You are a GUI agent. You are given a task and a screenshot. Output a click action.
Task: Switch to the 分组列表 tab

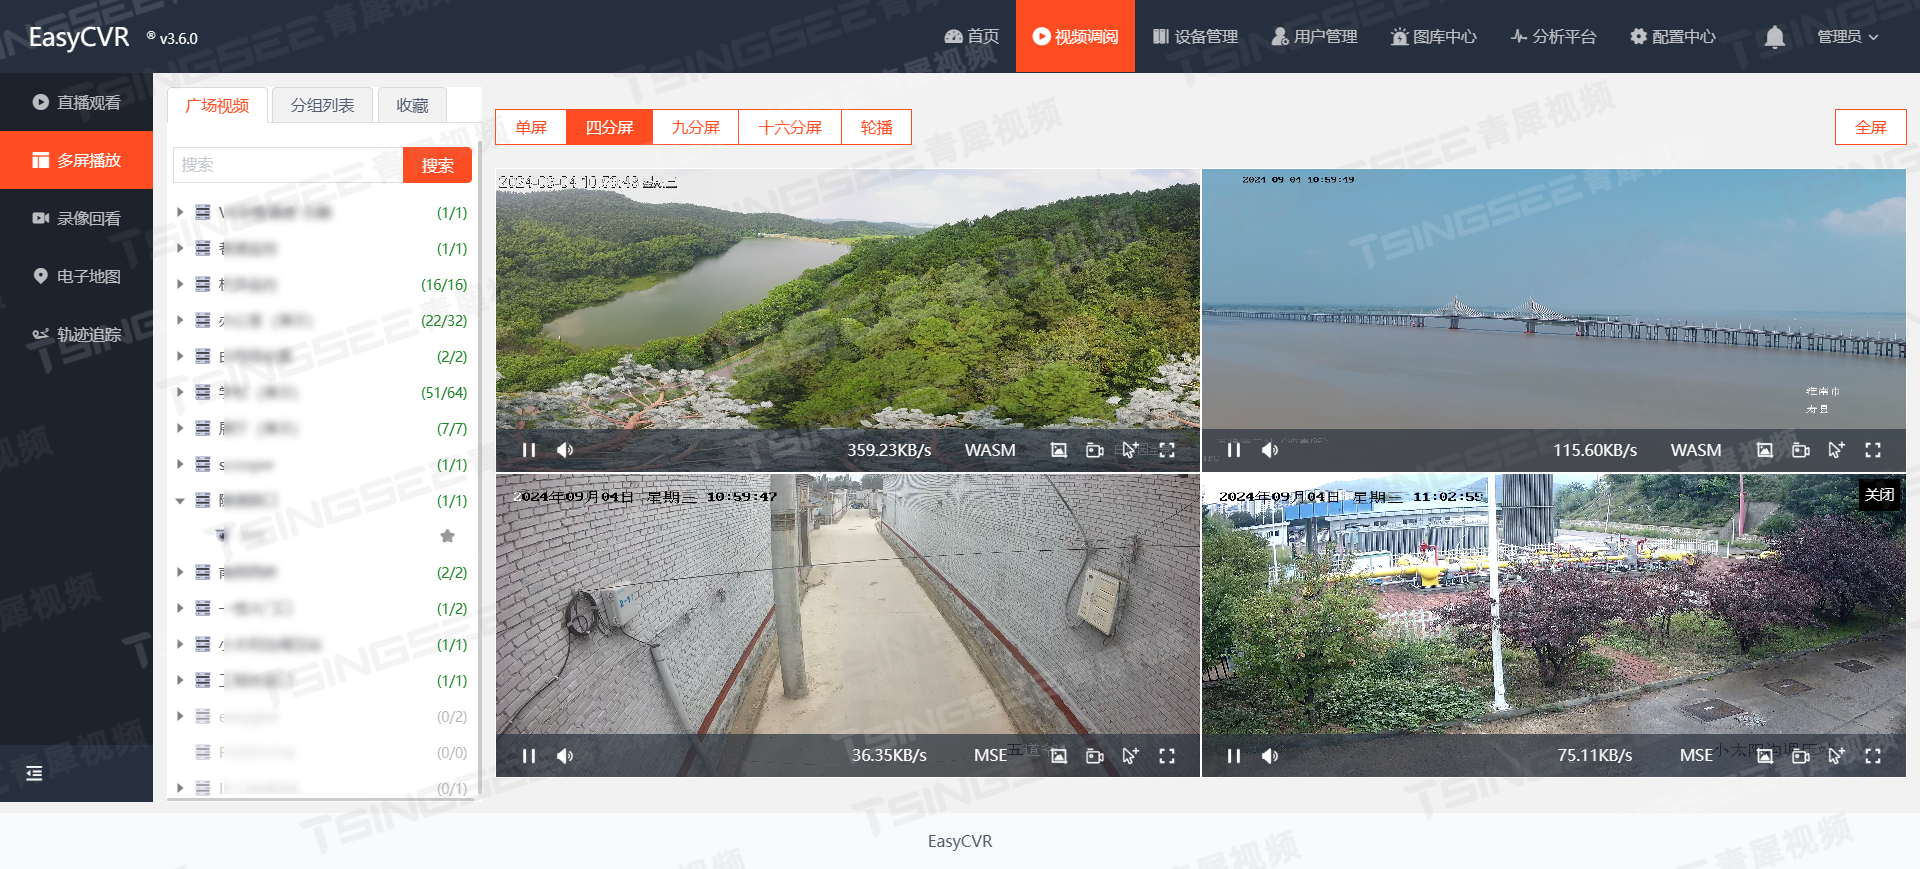pyautogui.click(x=322, y=105)
